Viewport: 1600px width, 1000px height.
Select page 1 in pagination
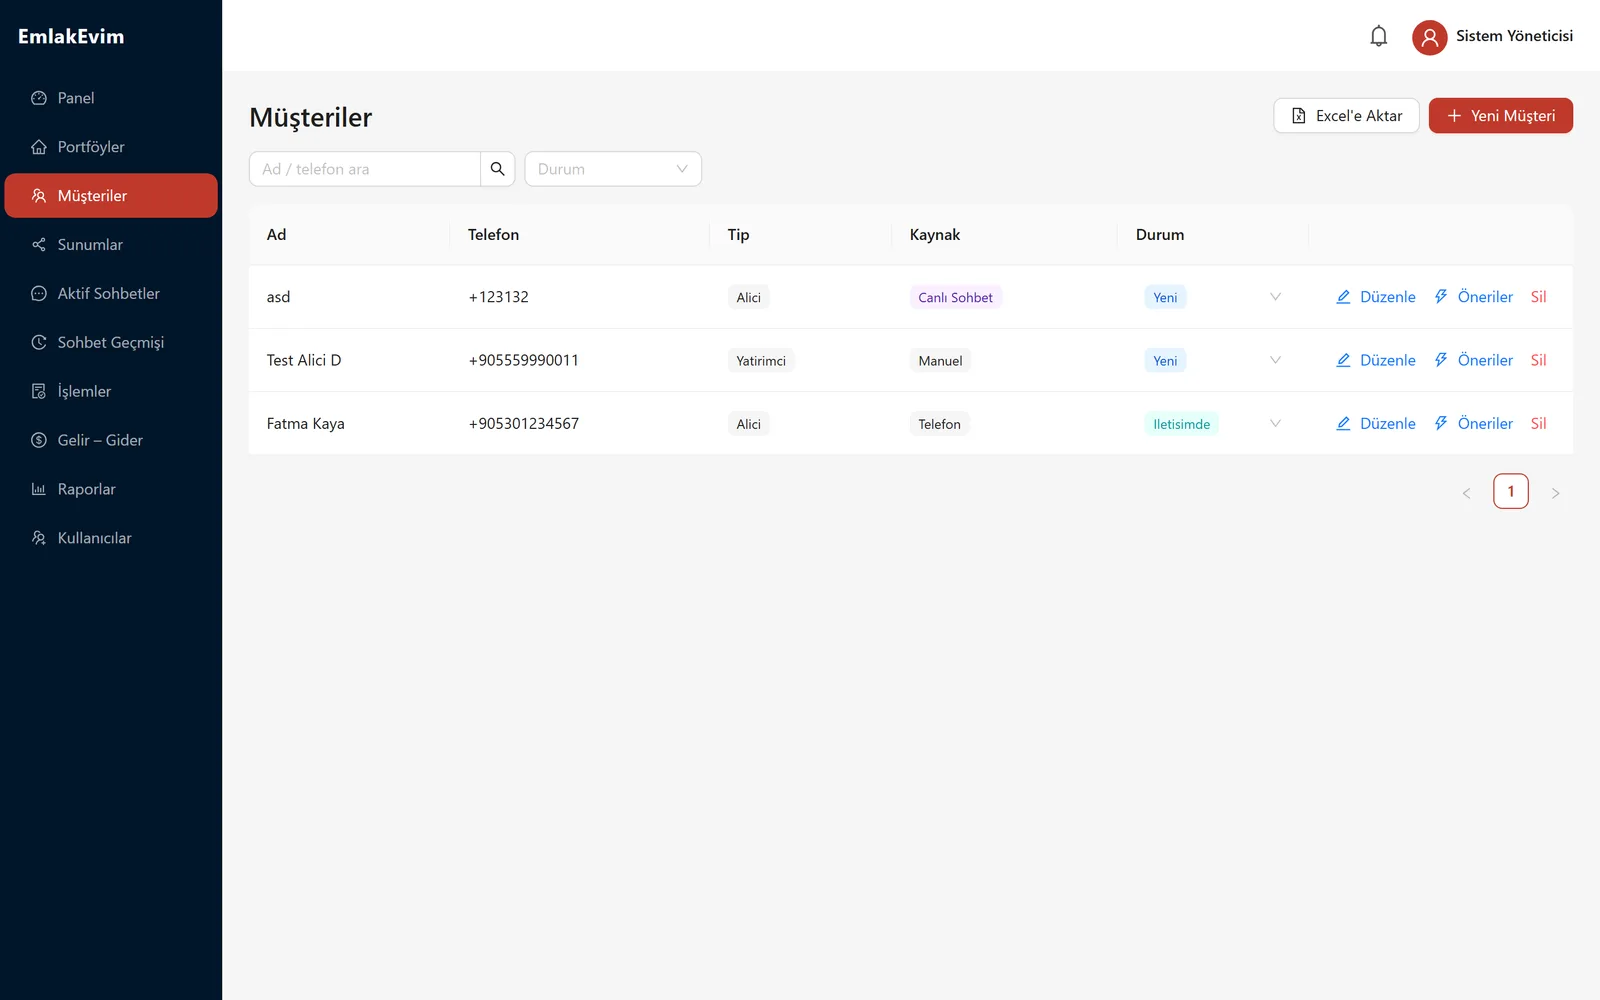pyautogui.click(x=1511, y=491)
